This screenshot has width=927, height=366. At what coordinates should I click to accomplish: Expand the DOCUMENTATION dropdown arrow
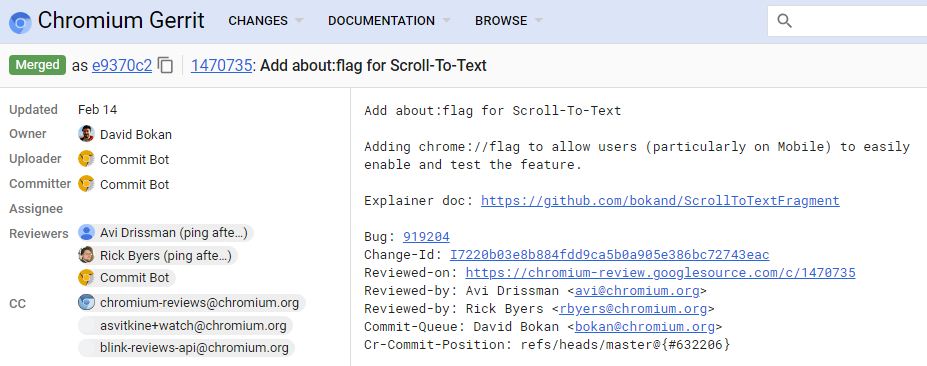pyautogui.click(x=446, y=21)
